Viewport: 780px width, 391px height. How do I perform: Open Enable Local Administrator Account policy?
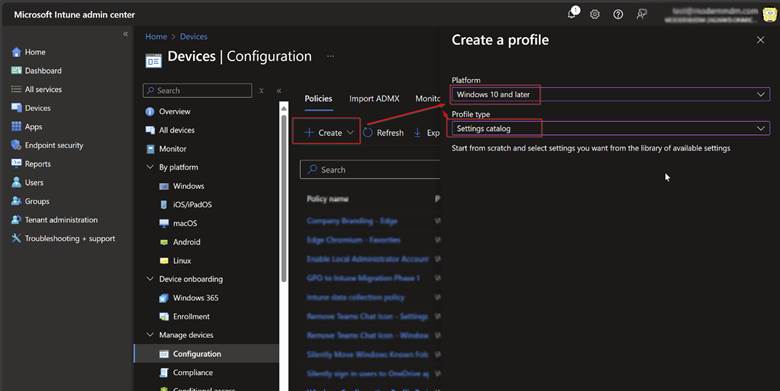coord(368,259)
